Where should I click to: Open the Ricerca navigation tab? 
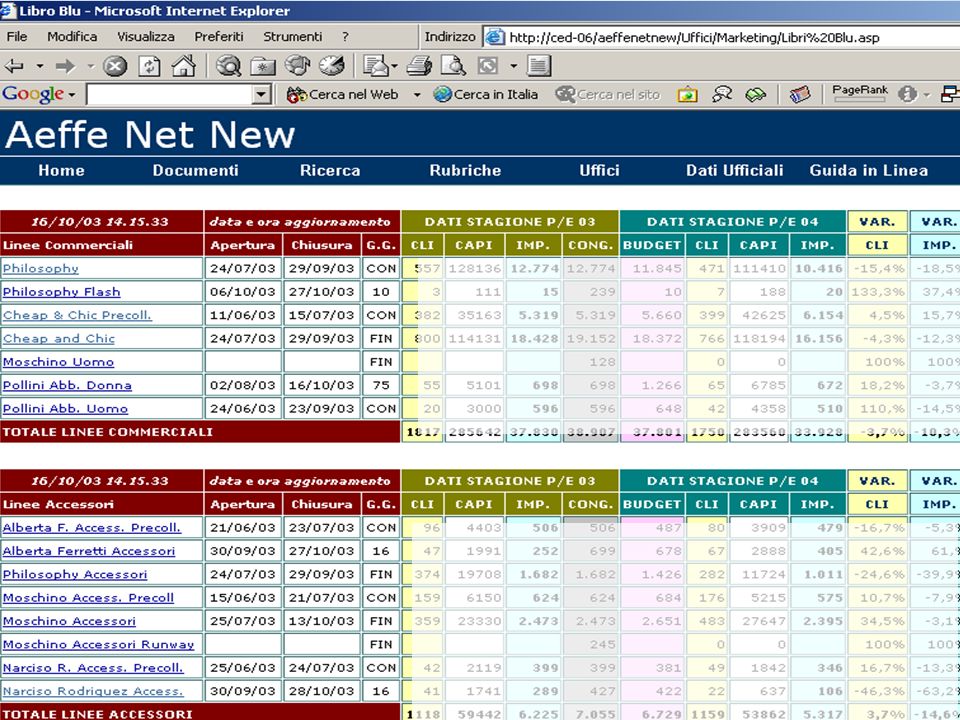click(x=330, y=170)
